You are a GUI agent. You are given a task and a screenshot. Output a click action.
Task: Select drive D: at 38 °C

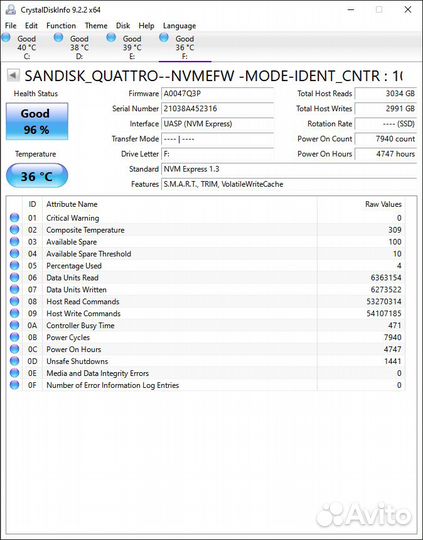79,47
